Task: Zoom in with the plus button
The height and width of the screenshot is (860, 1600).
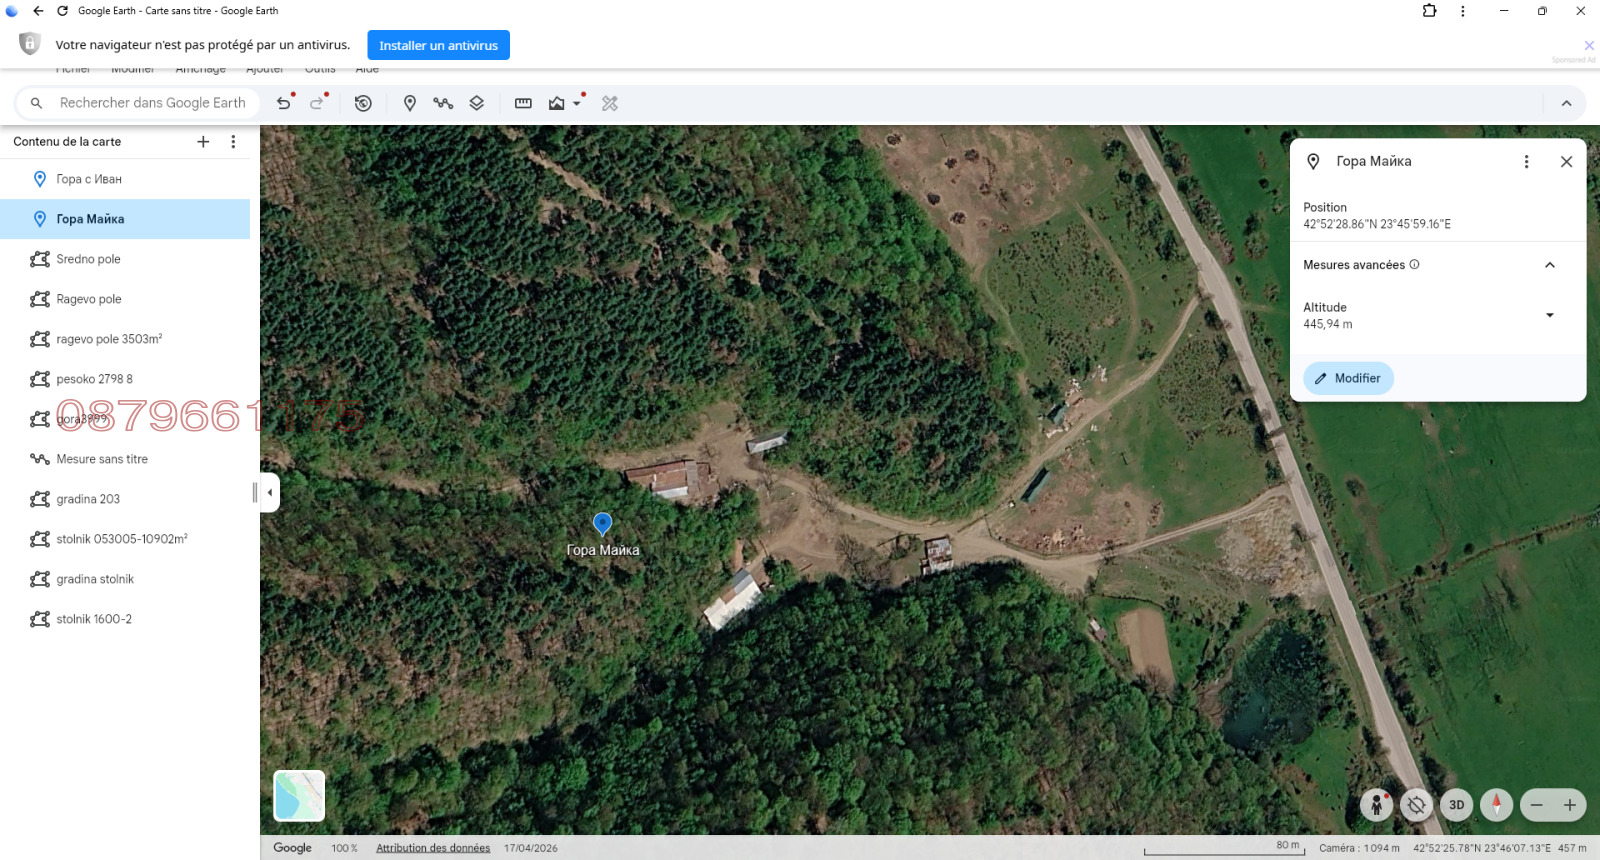Action: click(x=1570, y=805)
